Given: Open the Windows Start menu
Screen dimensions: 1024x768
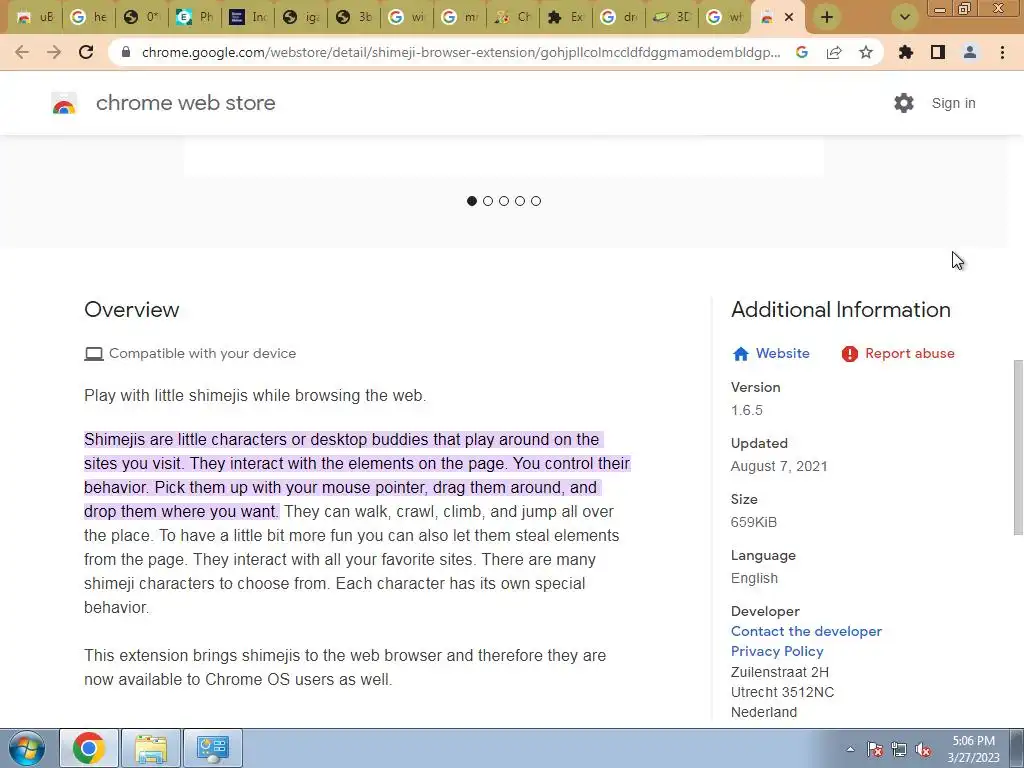Looking at the screenshot, I should click(27, 748).
